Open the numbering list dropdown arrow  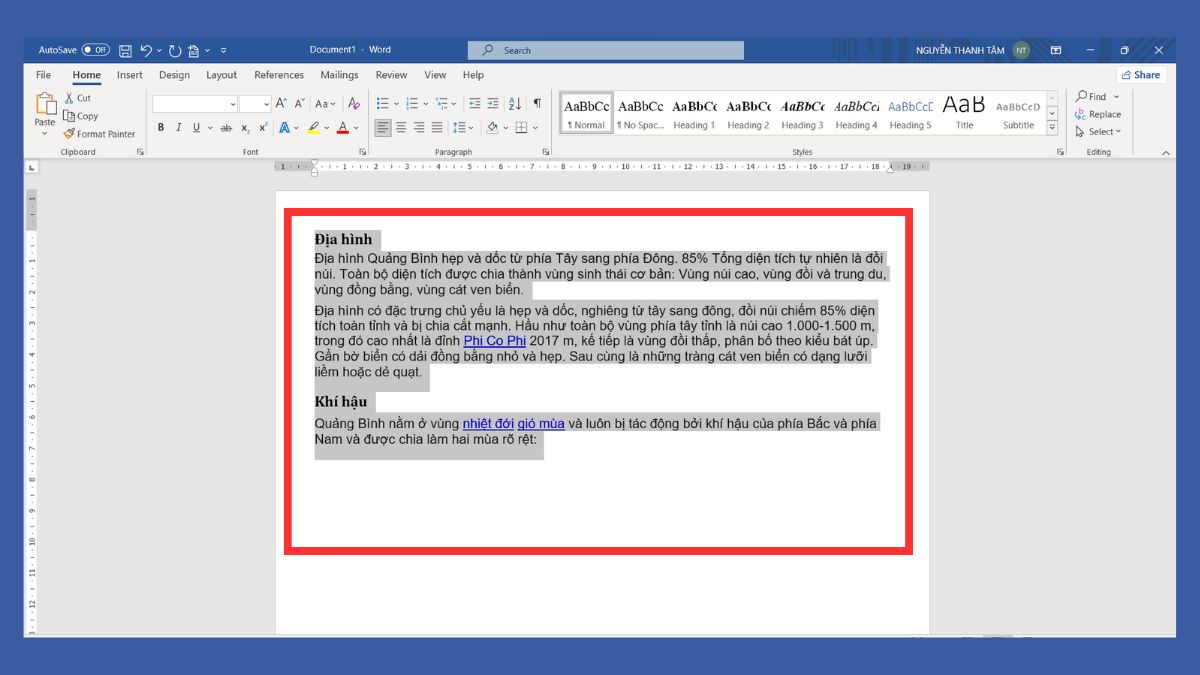(426, 104)
